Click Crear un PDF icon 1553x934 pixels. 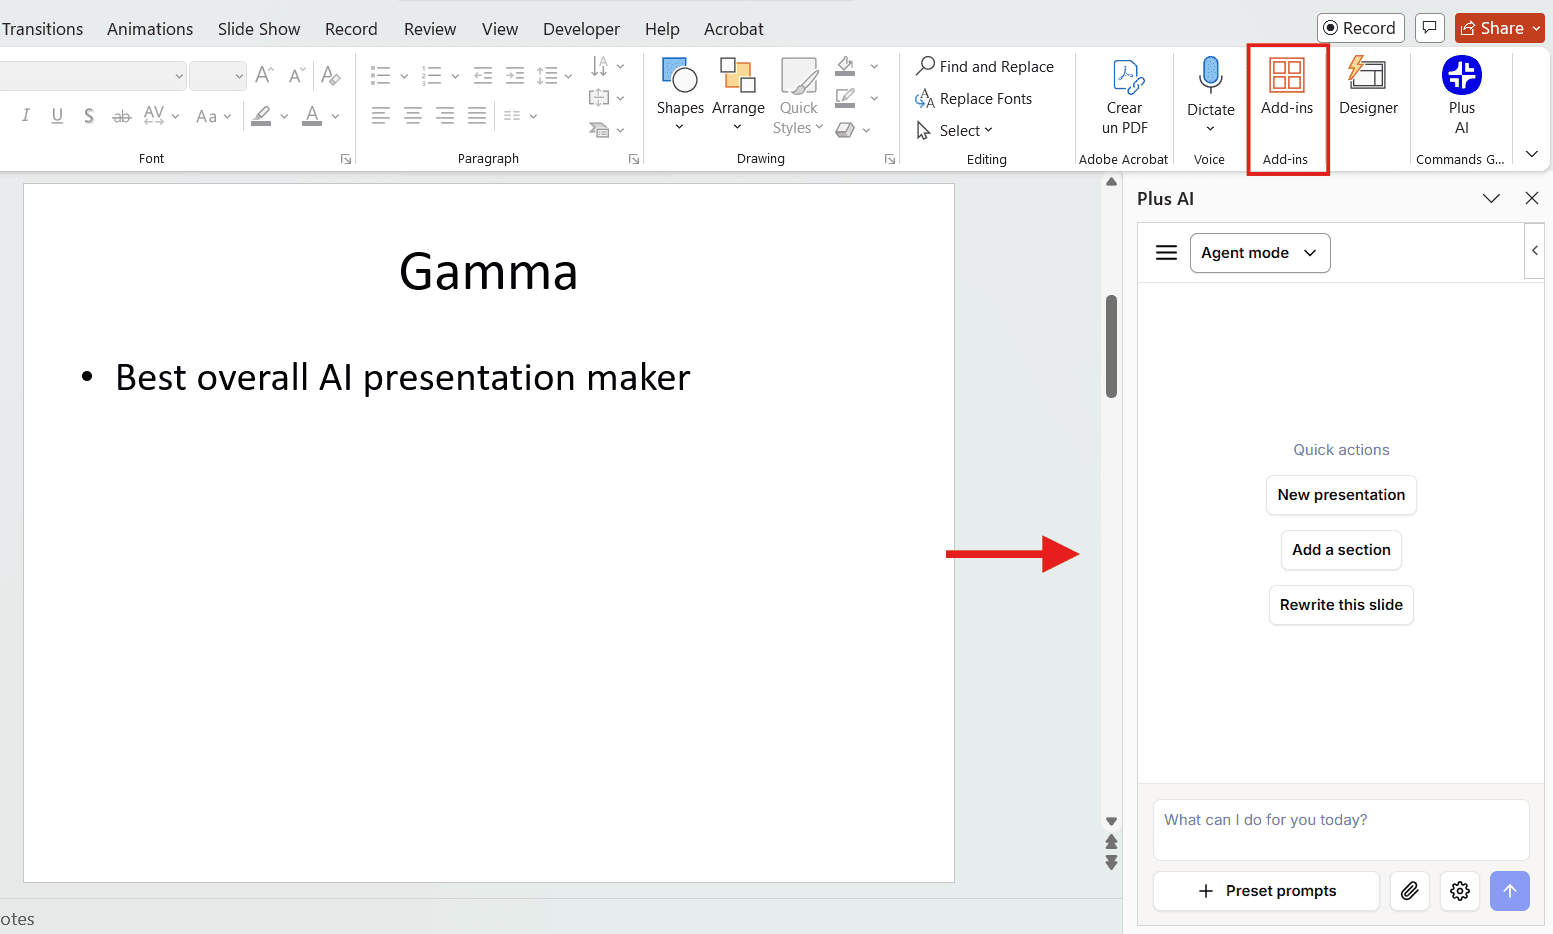(1125, 95)
